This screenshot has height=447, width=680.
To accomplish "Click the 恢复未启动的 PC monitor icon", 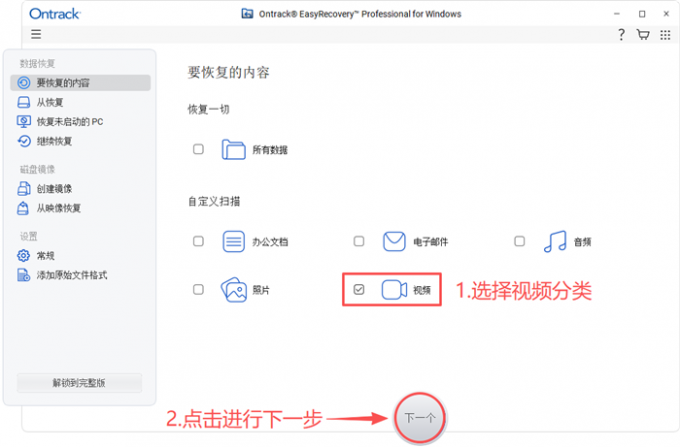I will coord(23,121).
